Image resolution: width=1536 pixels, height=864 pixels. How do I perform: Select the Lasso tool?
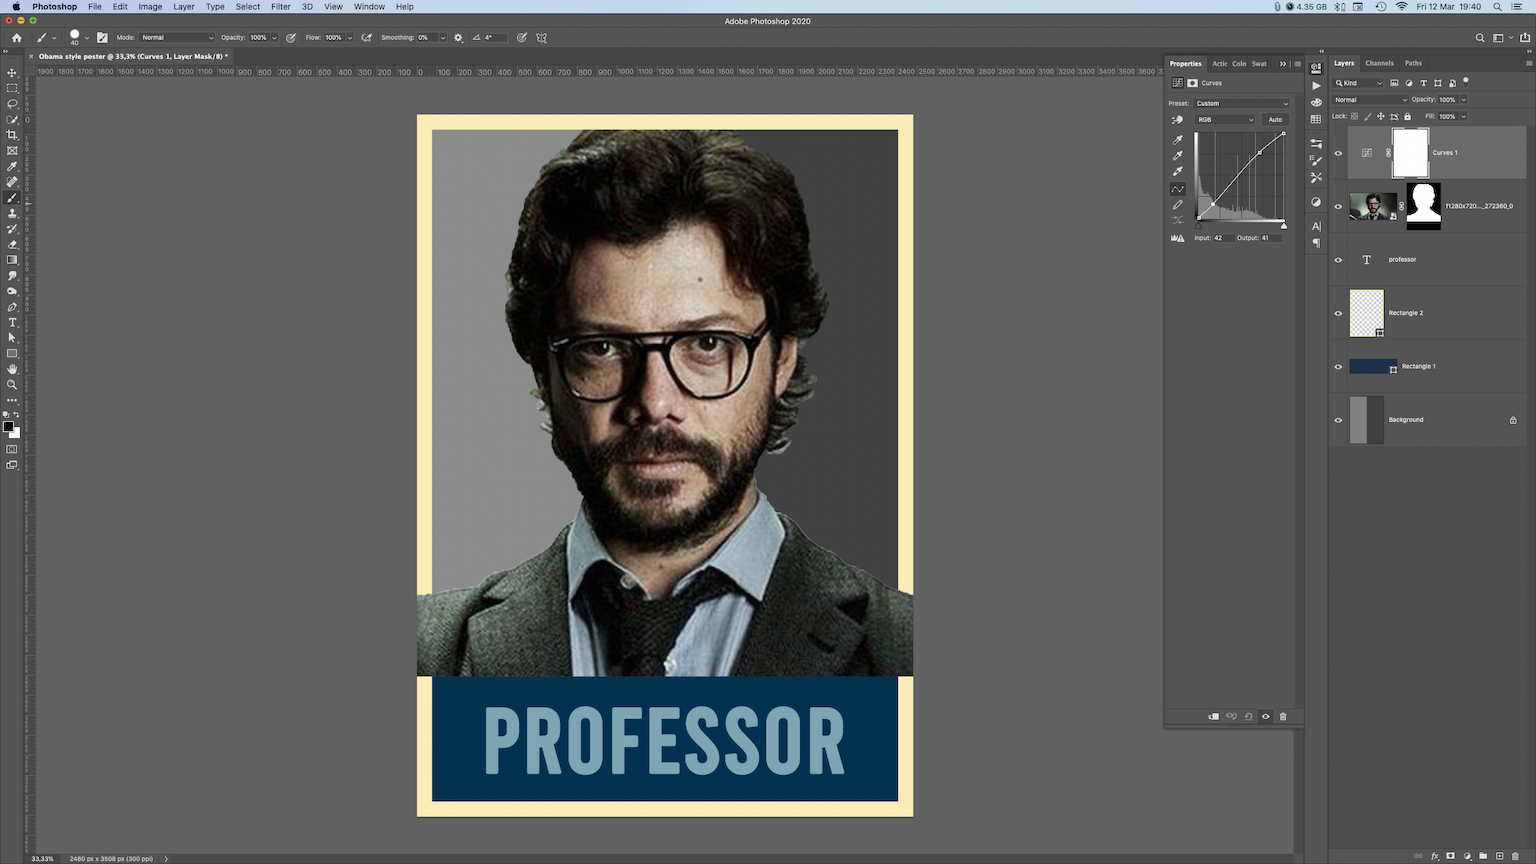[12, 104]
